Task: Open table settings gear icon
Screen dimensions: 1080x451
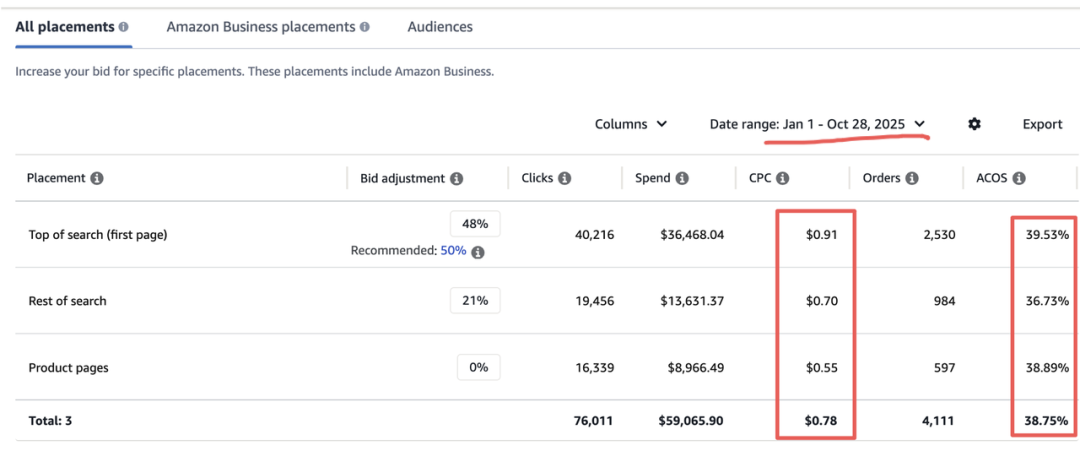Action: [974, 124]
